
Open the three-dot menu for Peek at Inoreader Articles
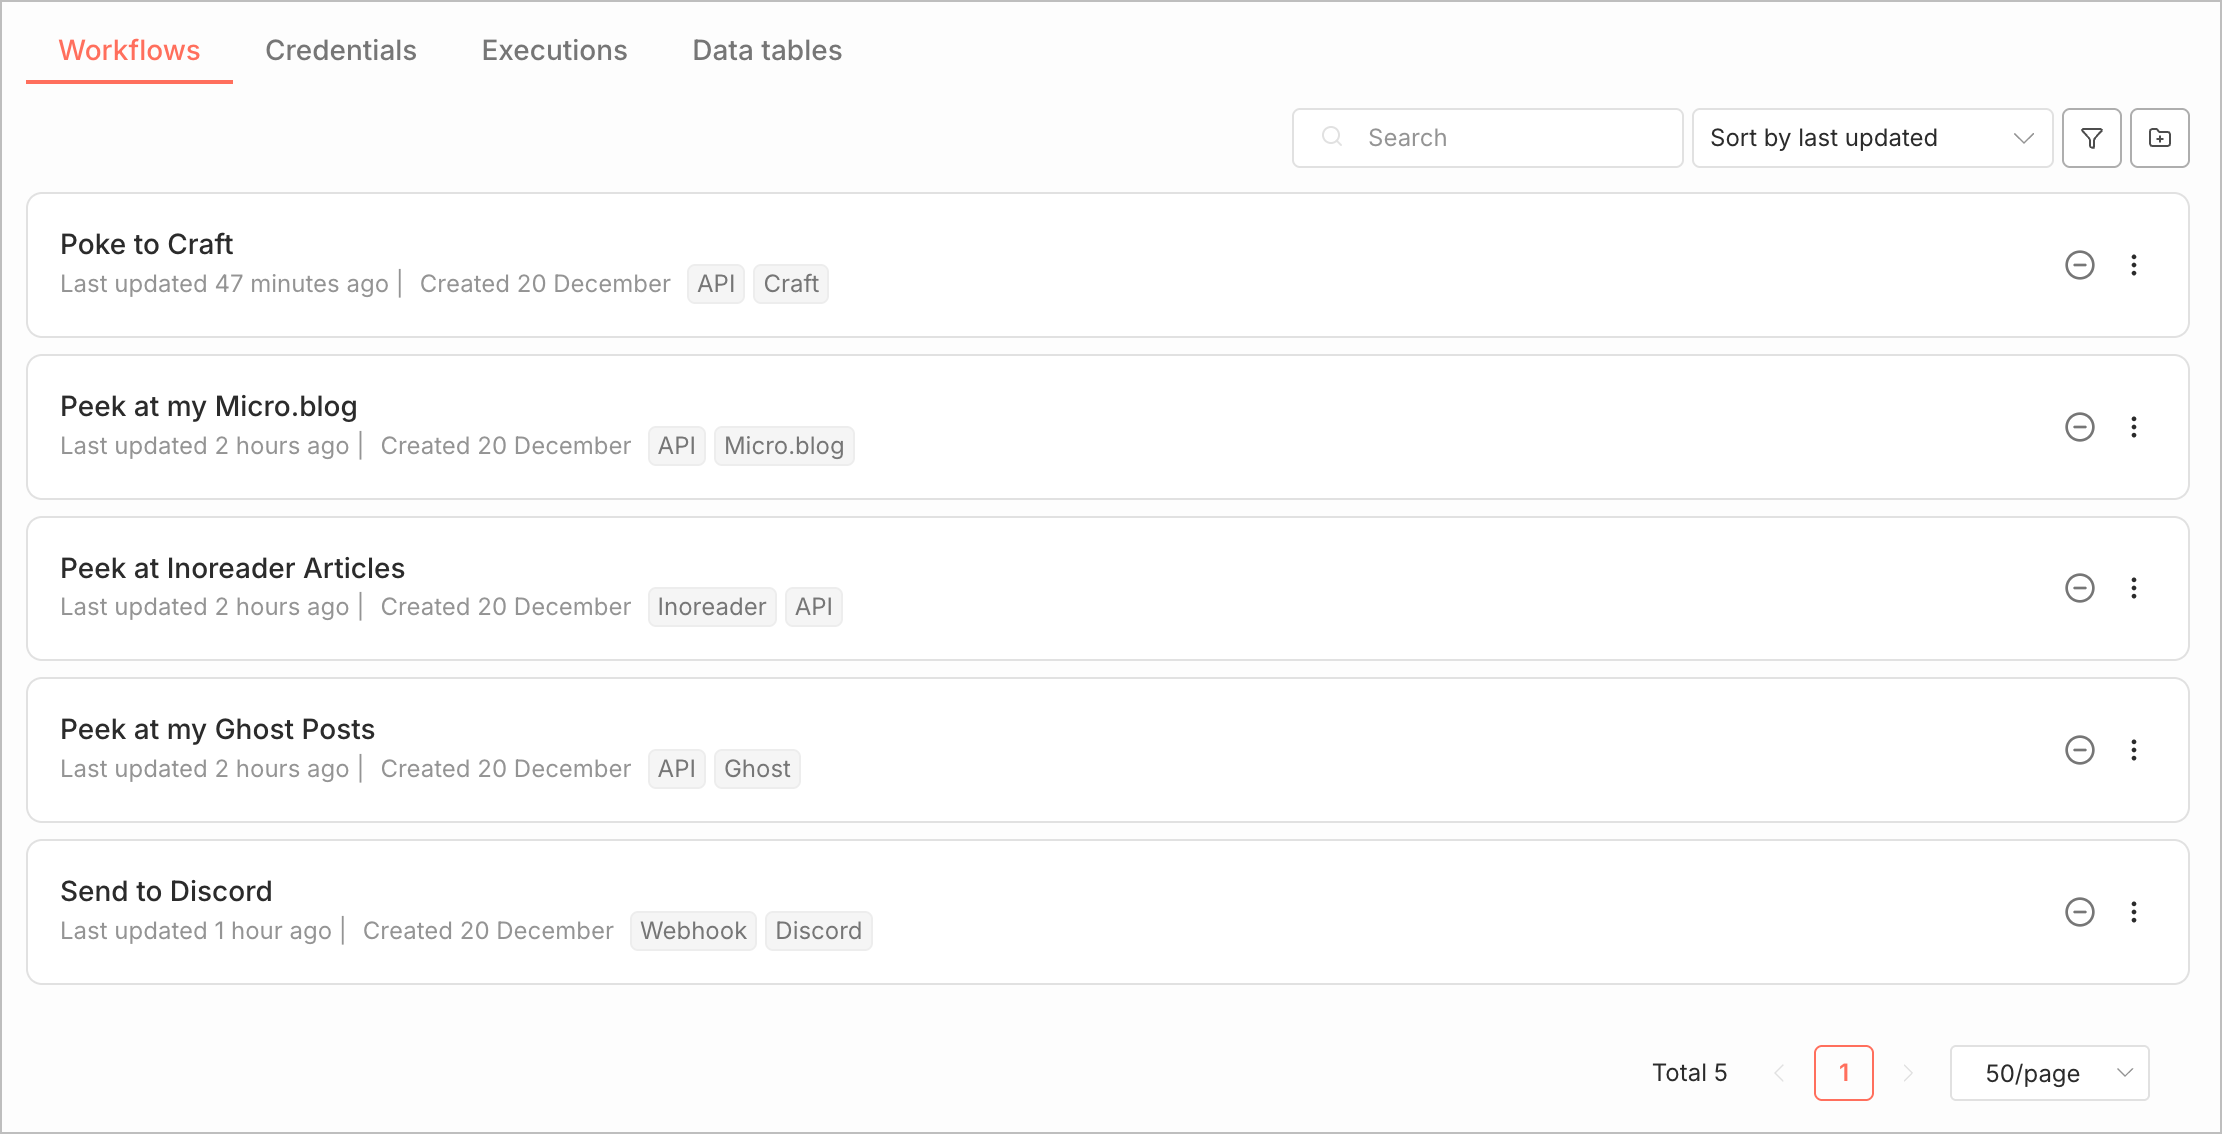2133,588
